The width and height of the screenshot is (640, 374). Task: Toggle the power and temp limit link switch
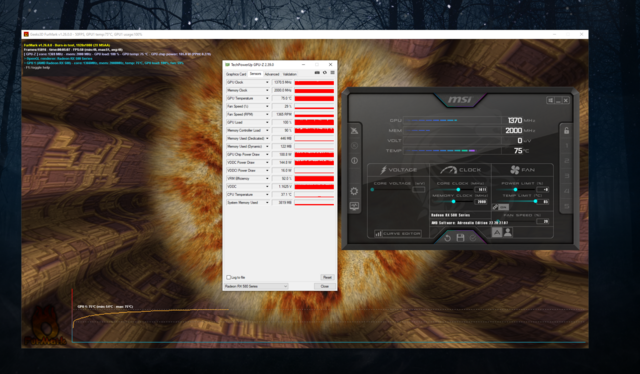(x=501, y=207)
